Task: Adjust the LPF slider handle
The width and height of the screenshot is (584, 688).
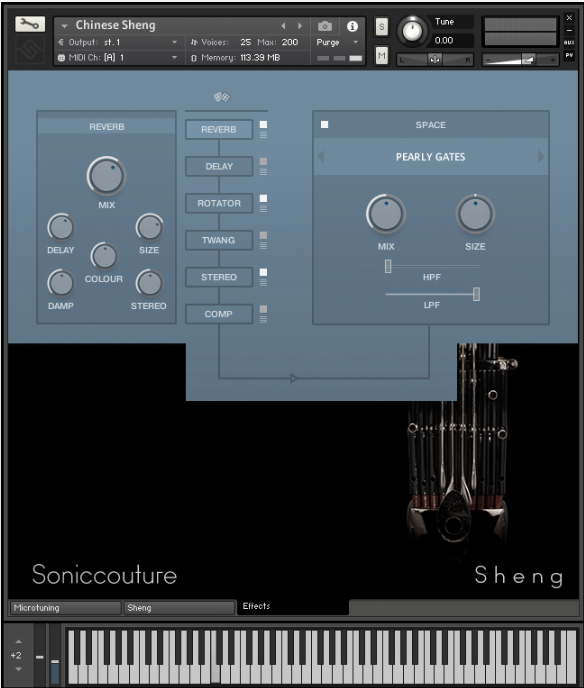Action: pos(476,294)
